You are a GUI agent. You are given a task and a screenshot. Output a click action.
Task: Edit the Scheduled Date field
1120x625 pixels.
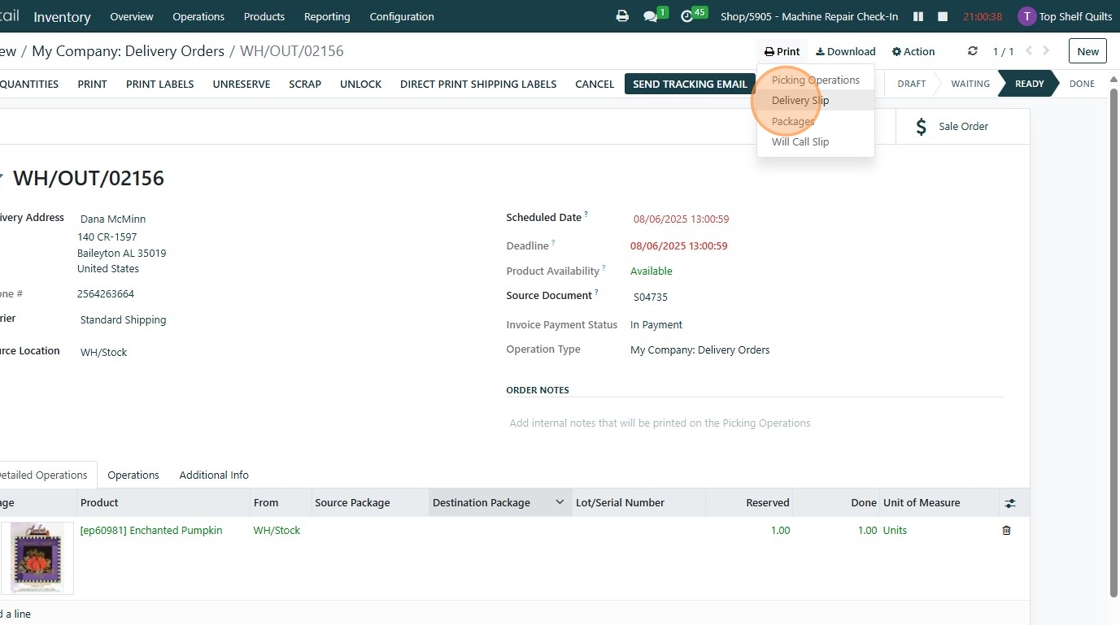[681, 219]
